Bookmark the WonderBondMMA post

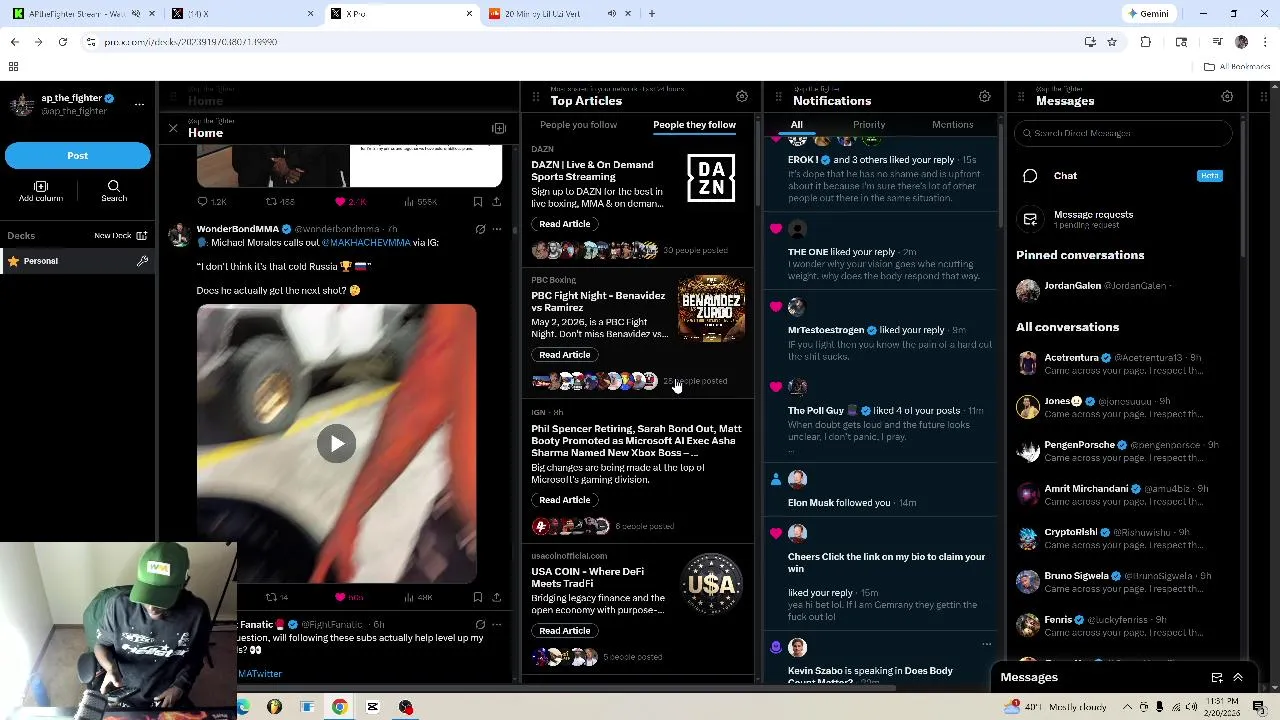tap(478, 597)
